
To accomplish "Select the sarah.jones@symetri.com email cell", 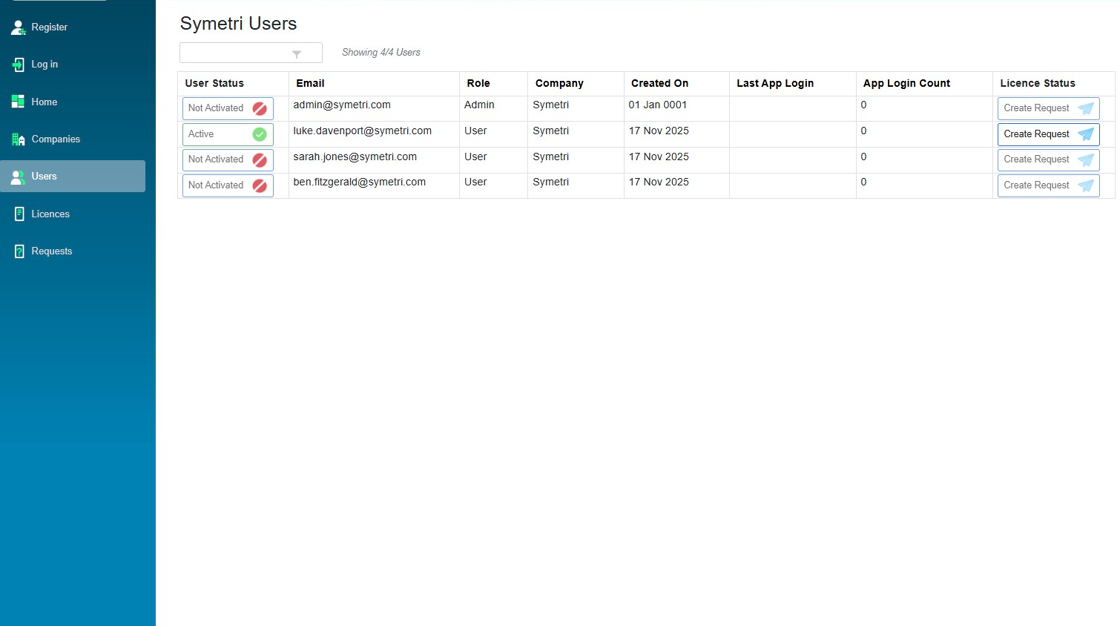I will click(x=355, y=157).
